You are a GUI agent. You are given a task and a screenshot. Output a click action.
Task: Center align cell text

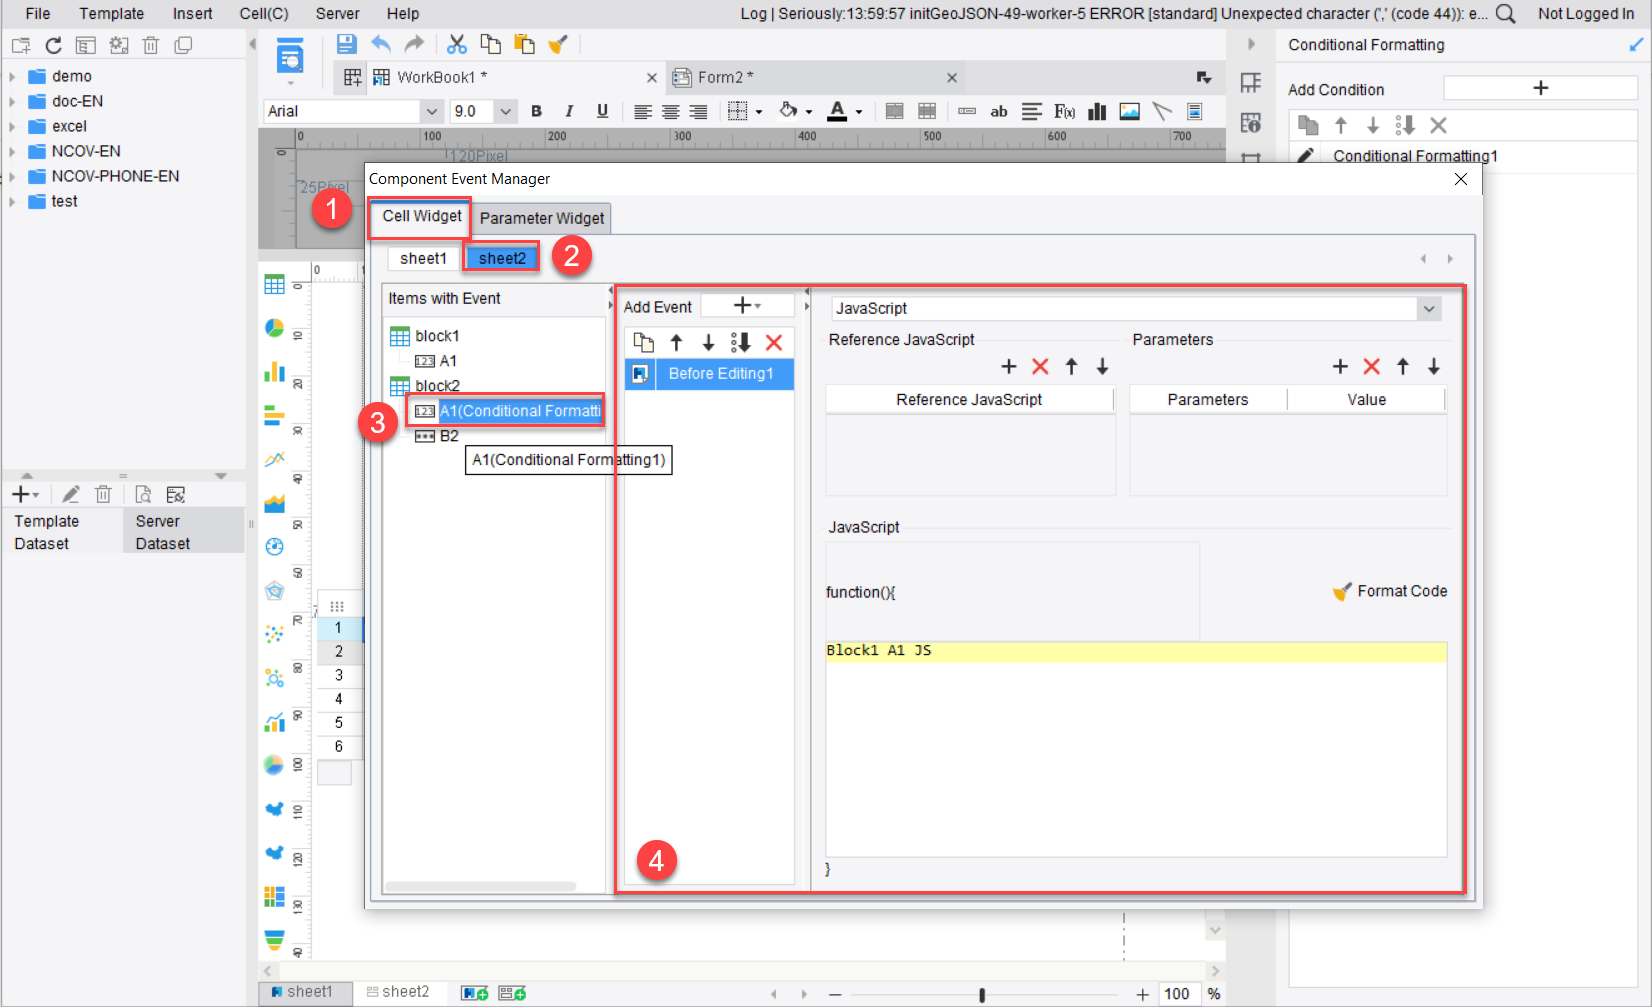tap(671, 112)
